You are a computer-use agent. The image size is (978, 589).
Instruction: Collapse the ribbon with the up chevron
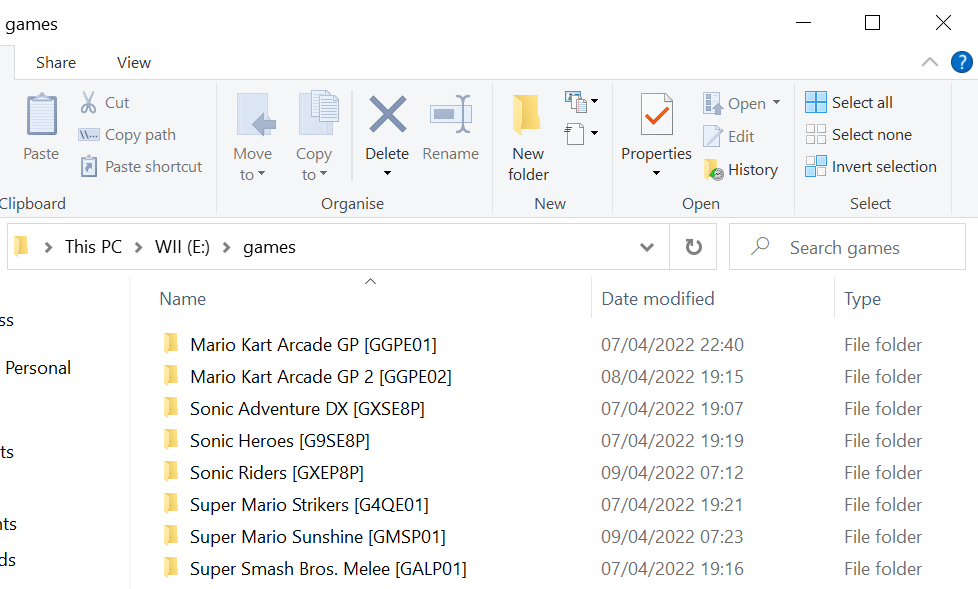point(929,62)
